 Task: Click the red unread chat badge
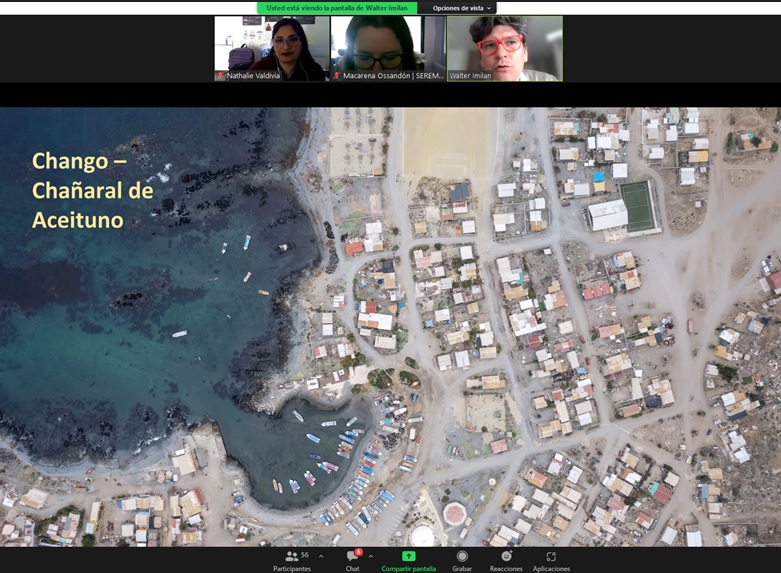(x=358, y=552)
